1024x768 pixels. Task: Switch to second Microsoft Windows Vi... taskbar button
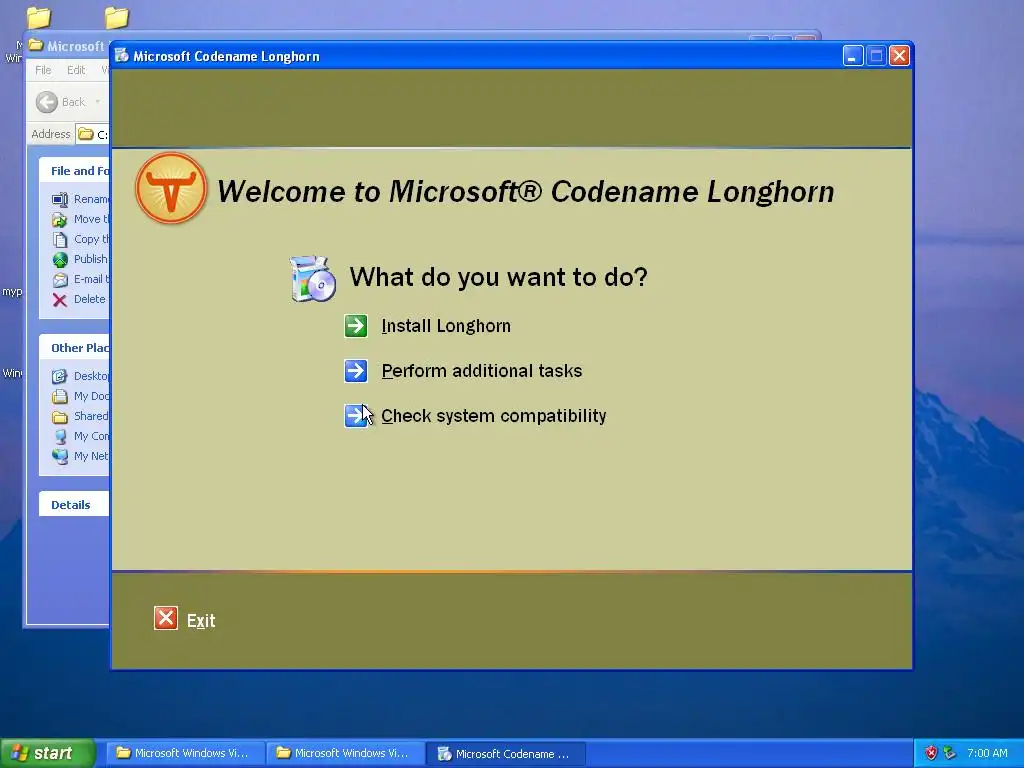click(345, 753)
